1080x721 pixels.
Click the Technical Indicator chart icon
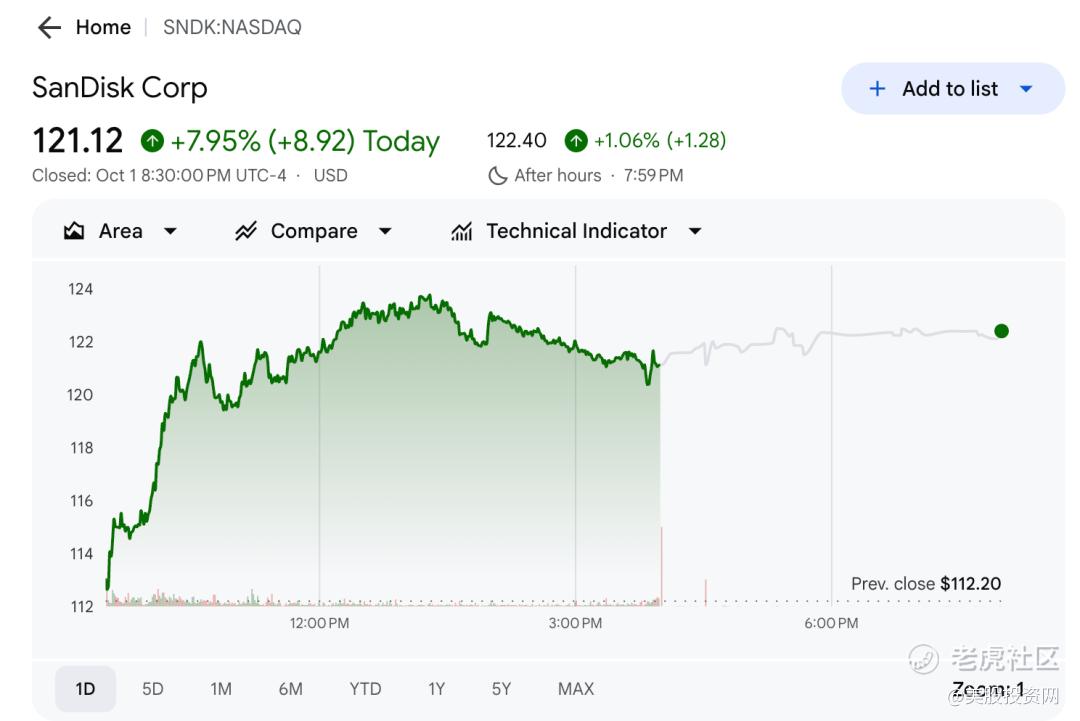pyautogui.click(x=461, y=231)
